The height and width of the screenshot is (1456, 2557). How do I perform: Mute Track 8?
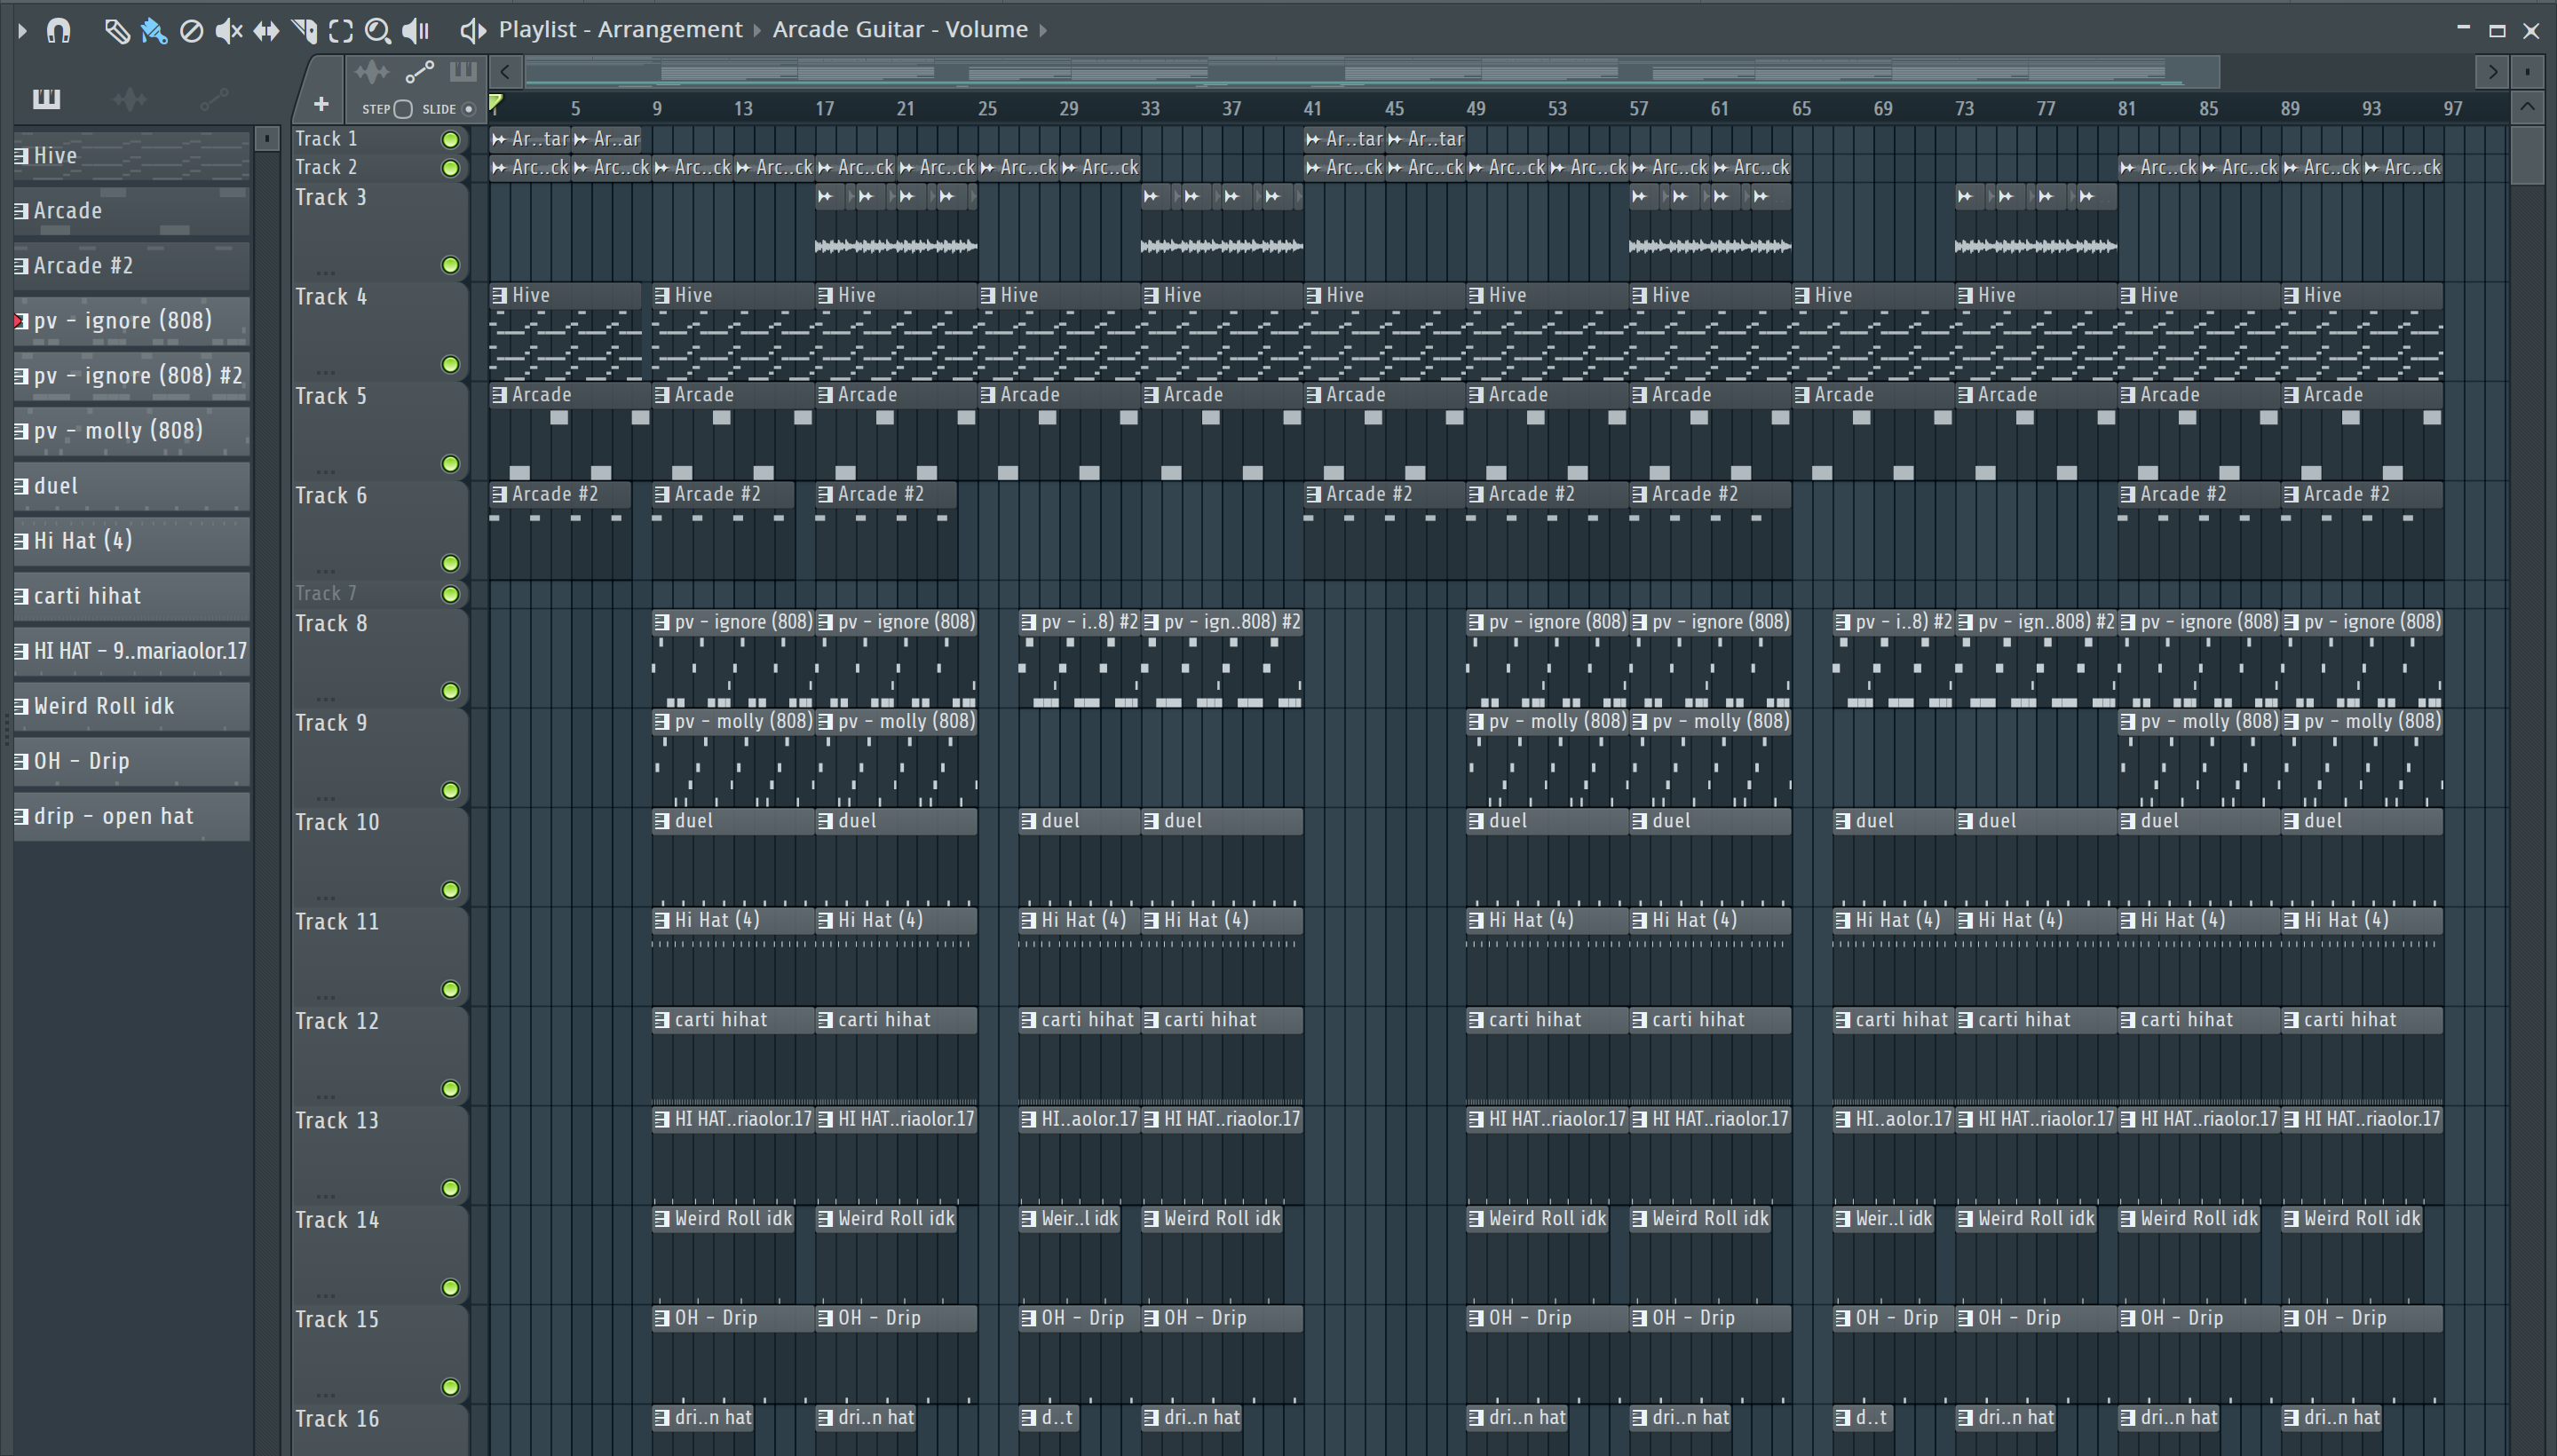point(451,691)
